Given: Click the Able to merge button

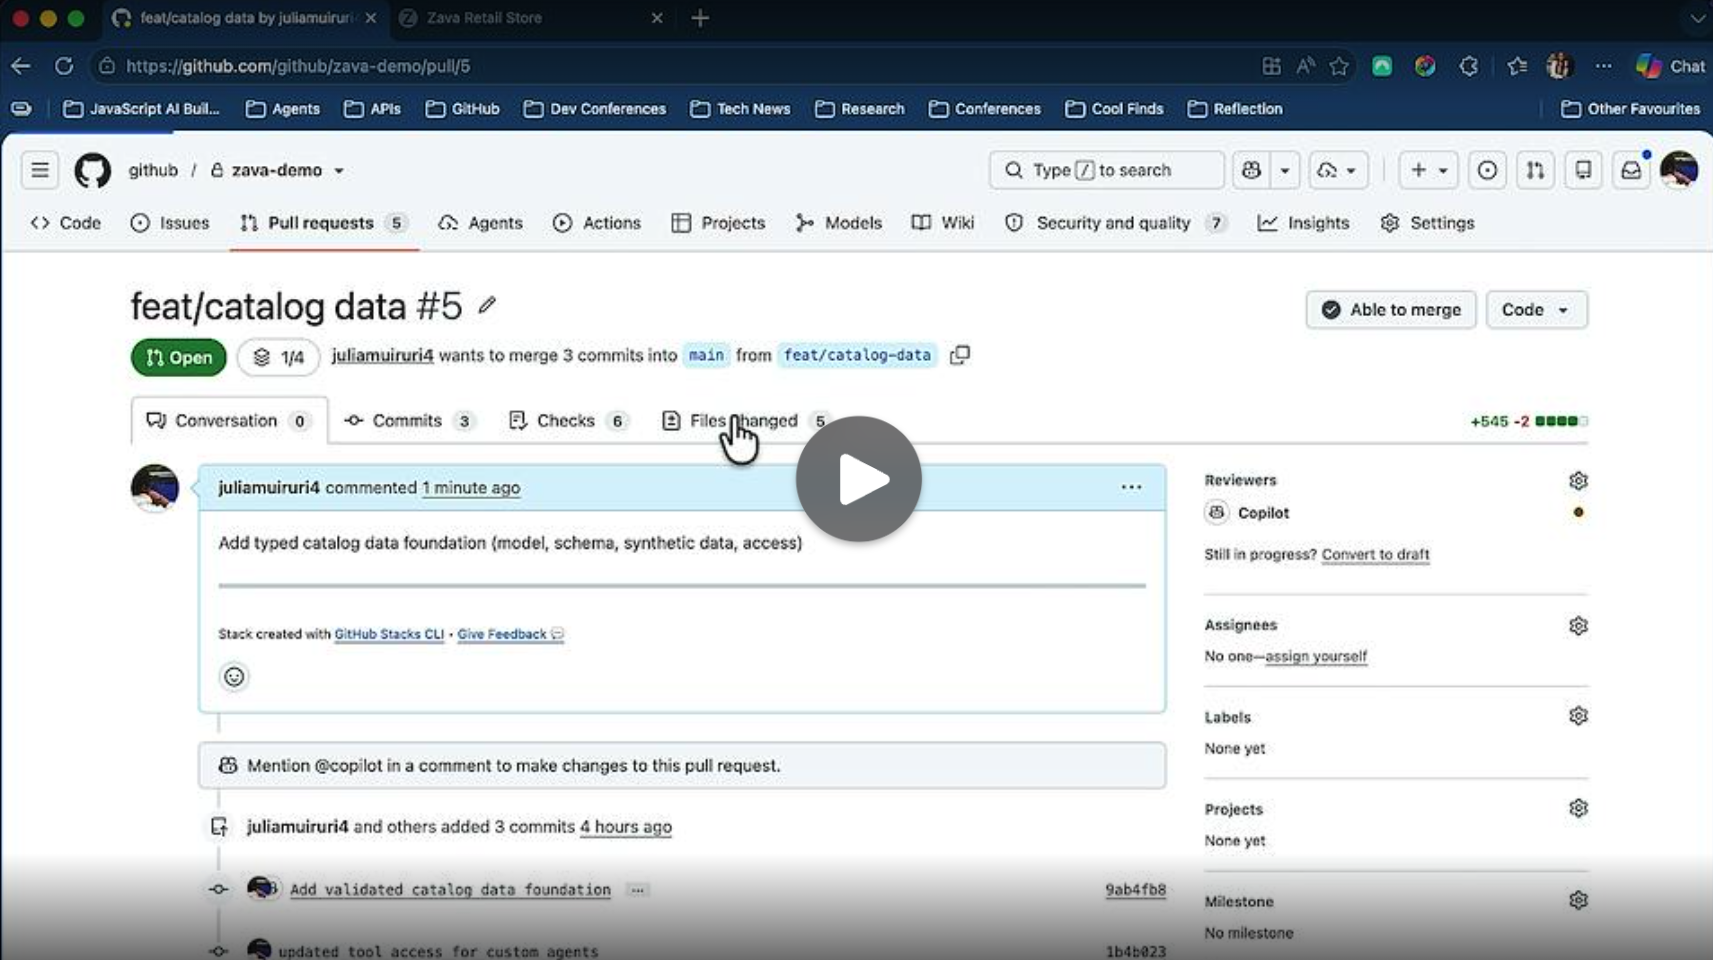Looking at the screenshot, I should coord(1391,310).
